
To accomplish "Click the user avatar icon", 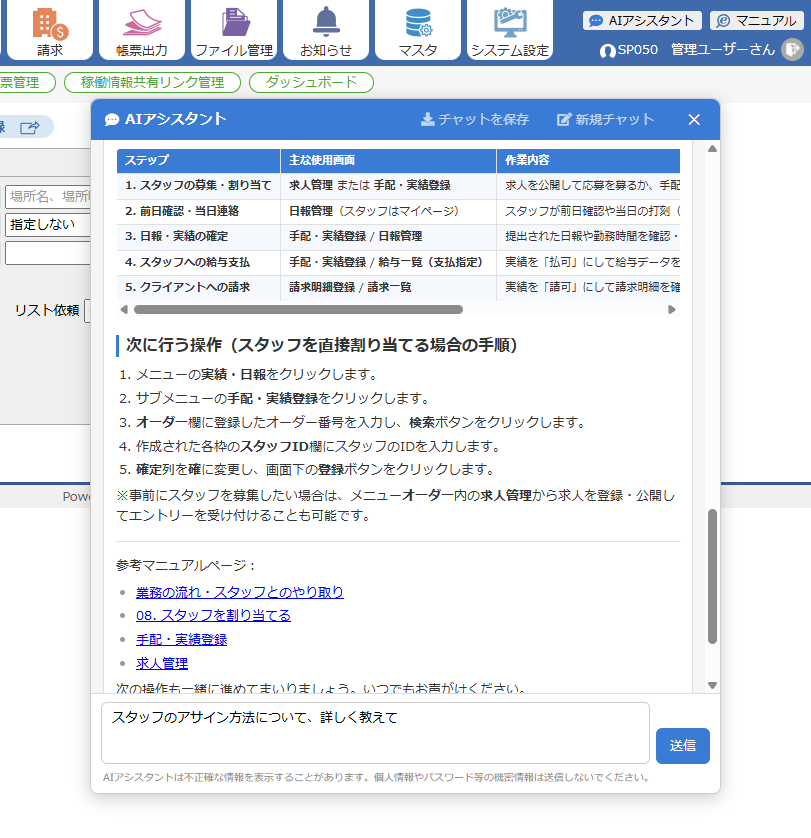I will pos(792,50).
